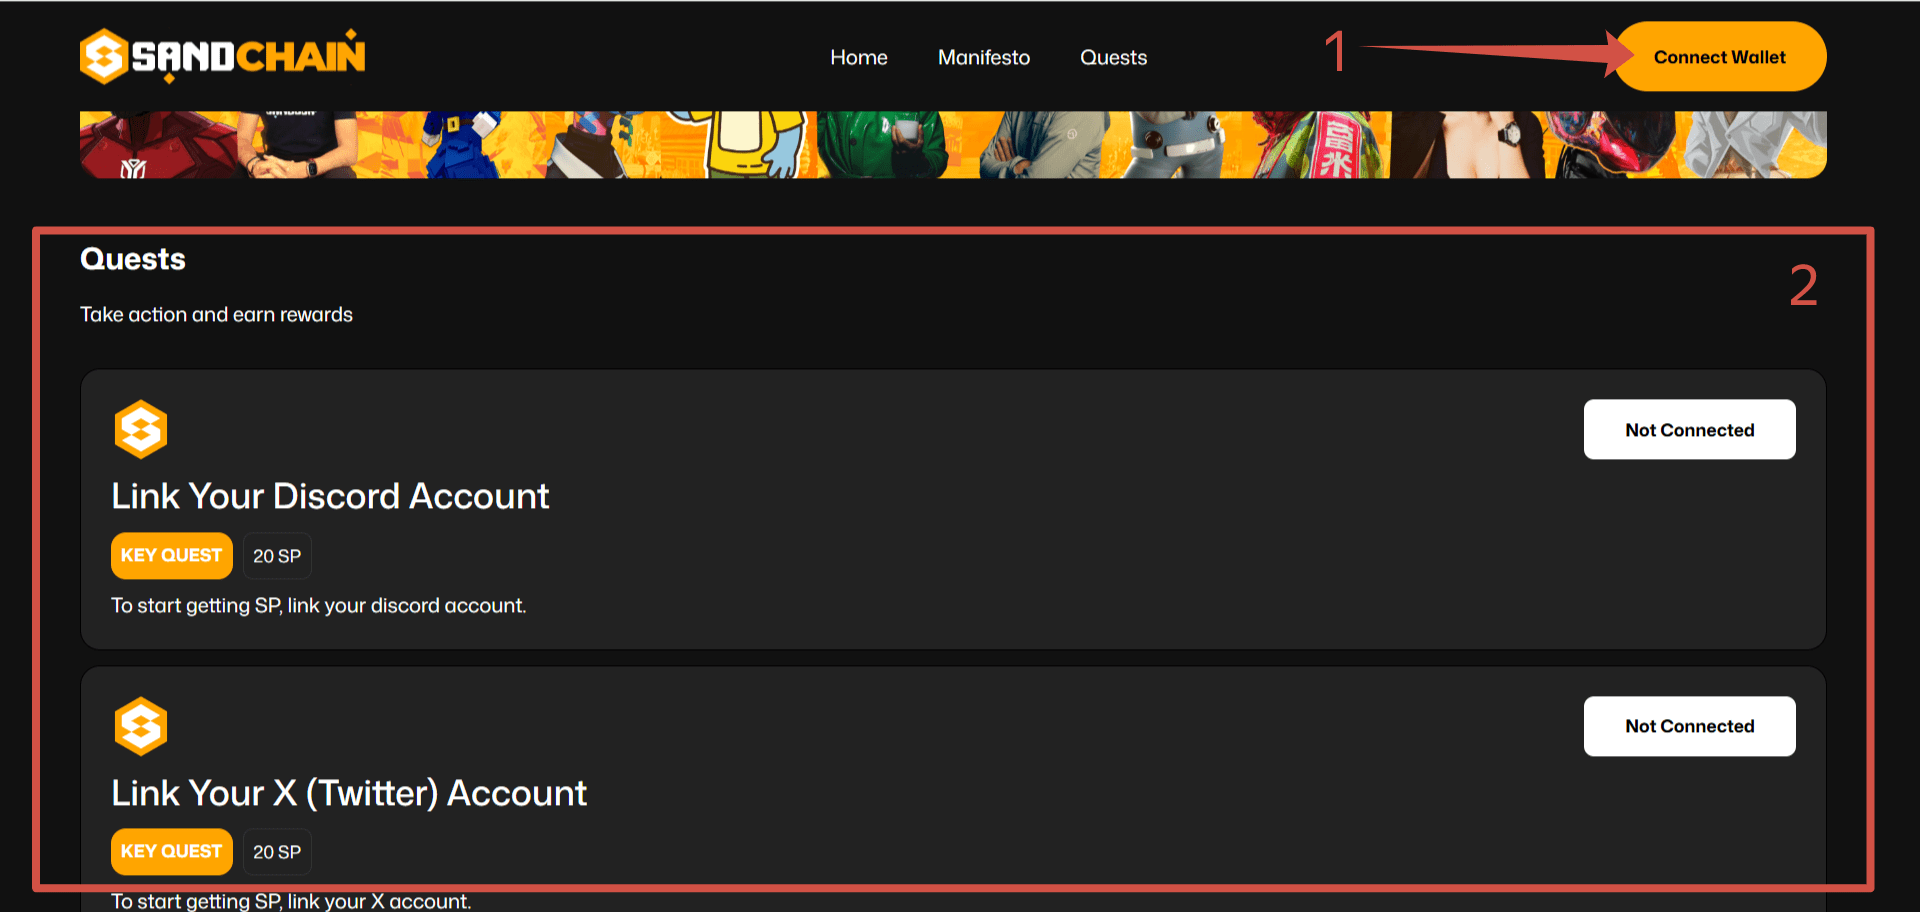Viewport: 1920px width, 912px height.
Task: Open the Link Your X (Twitter) Account title
Action: point(349,793)
